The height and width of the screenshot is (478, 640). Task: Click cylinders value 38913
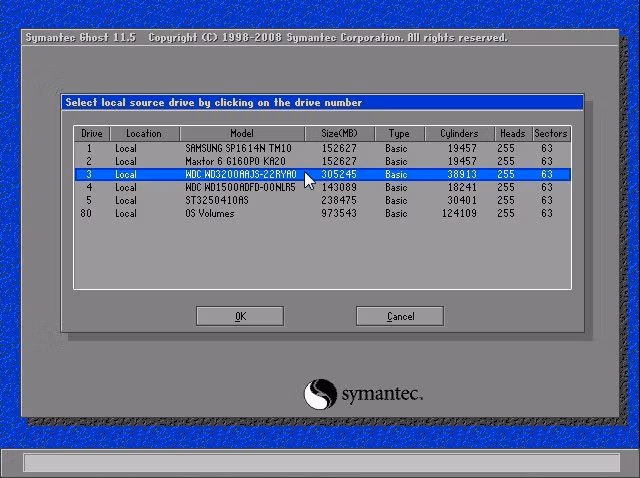coord(462,174)
